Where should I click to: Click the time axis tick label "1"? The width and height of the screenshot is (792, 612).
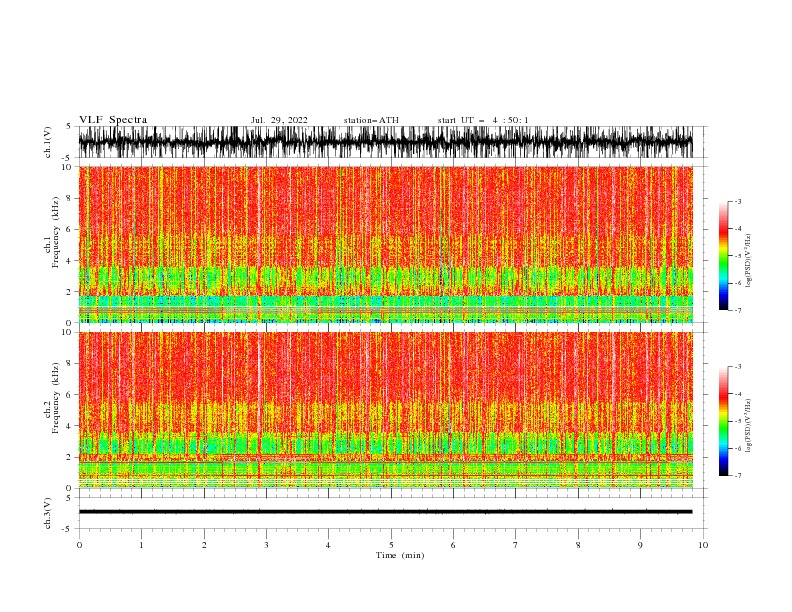coord(141,545)
